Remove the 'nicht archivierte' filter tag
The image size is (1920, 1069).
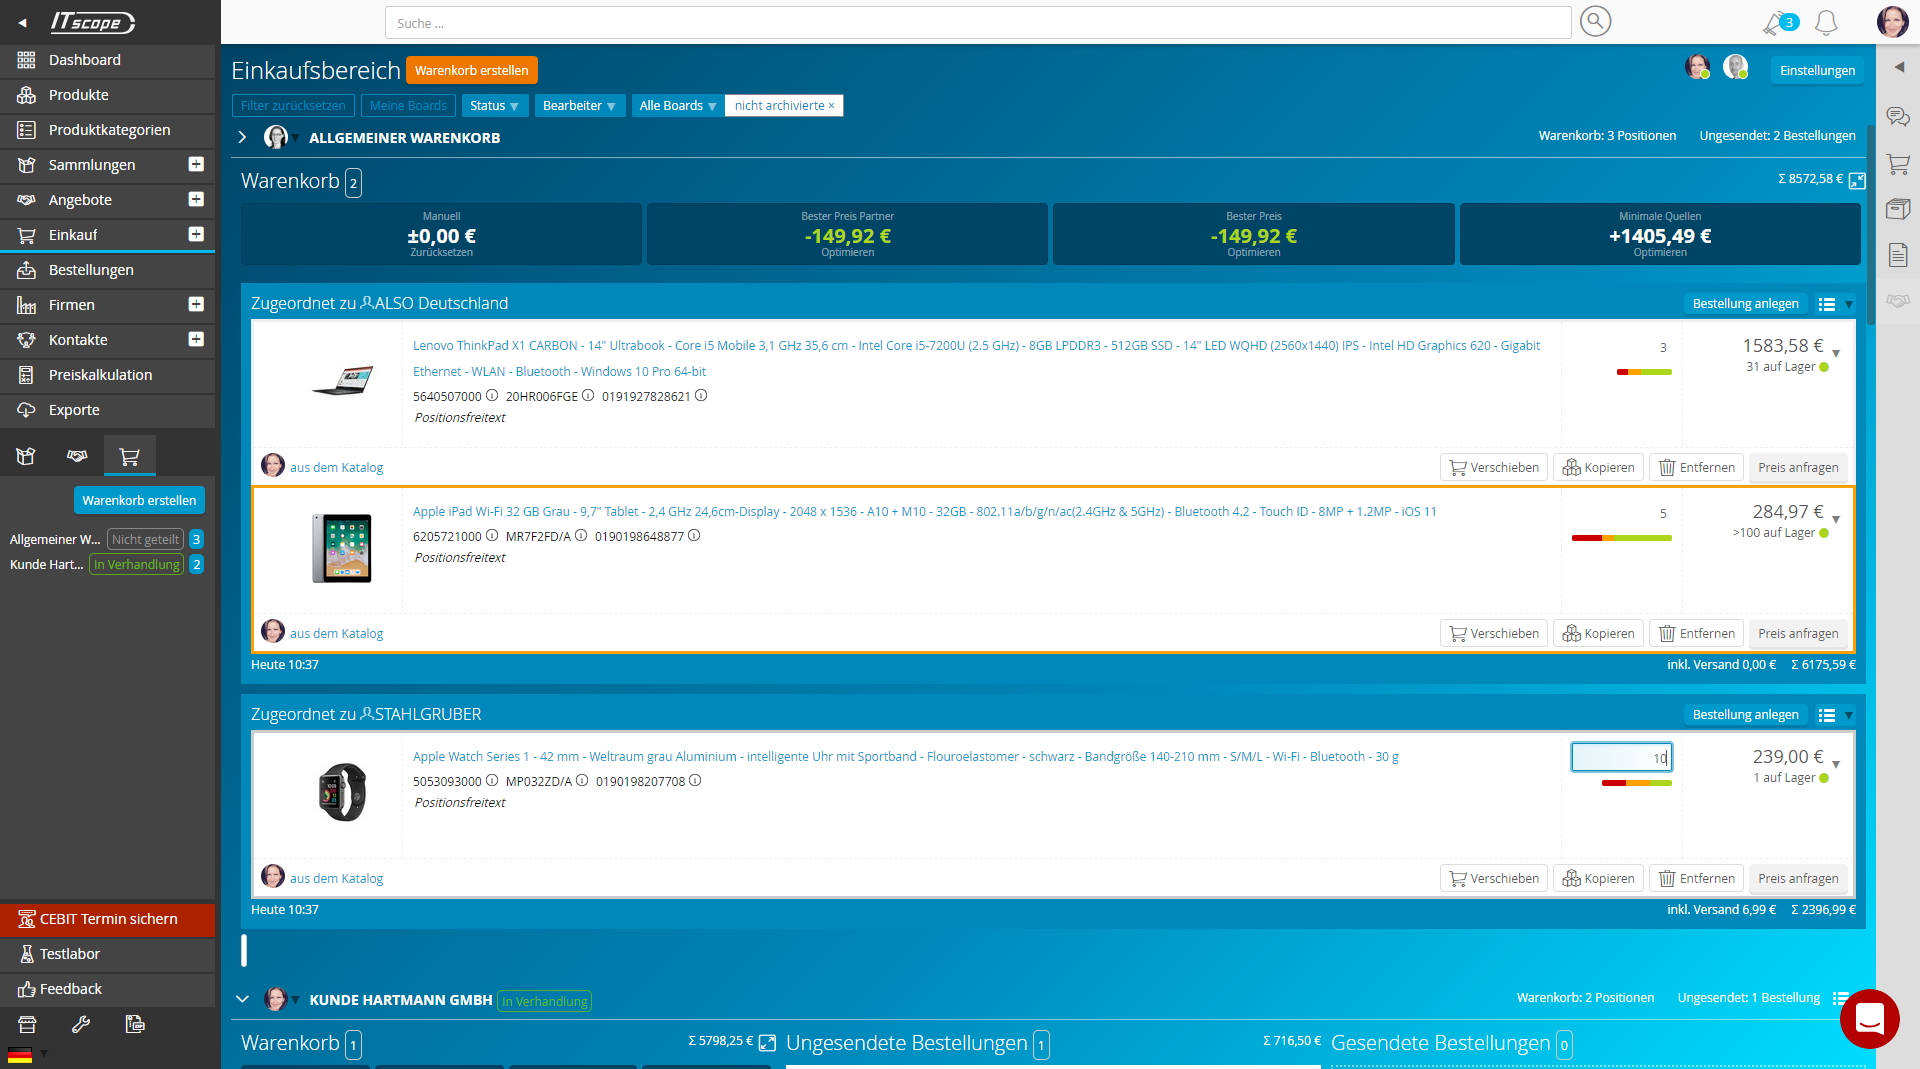pos(831,106)
